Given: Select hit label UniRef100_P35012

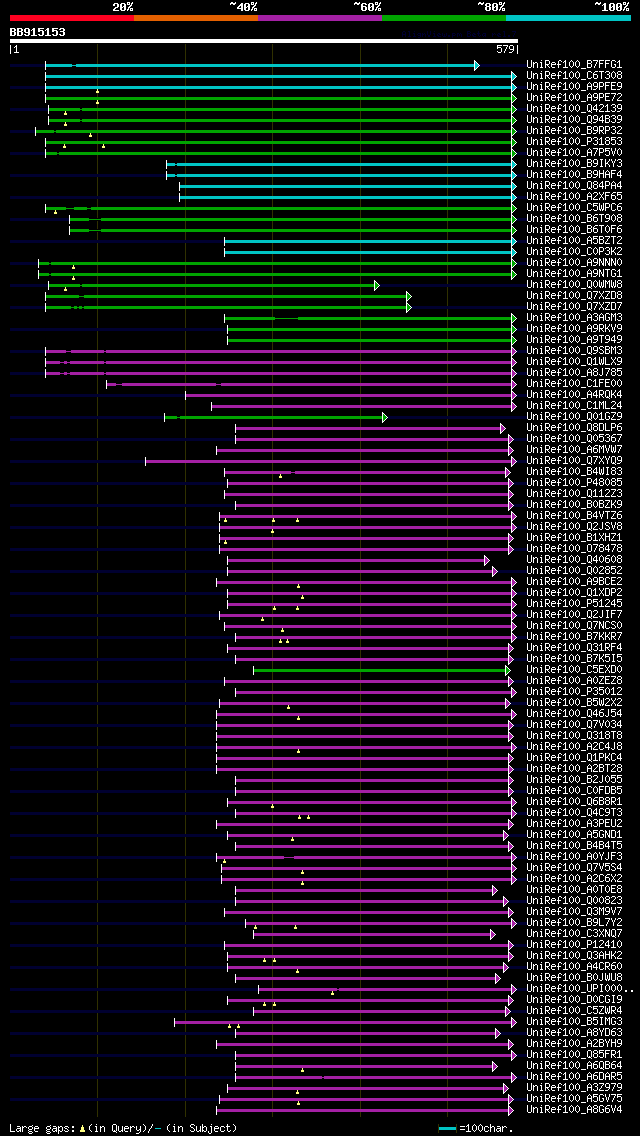Looking at the screenshot, I should click(574, 691).
